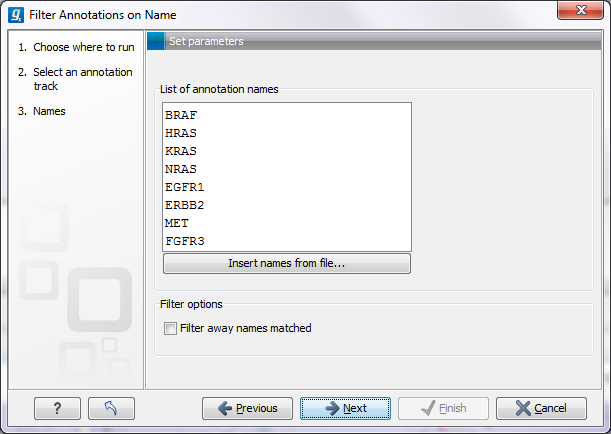Image resolution: width=611 pixels, height=434 pixels.
Task: Close the Filter Annotations dialog
Action: [581, 10]
